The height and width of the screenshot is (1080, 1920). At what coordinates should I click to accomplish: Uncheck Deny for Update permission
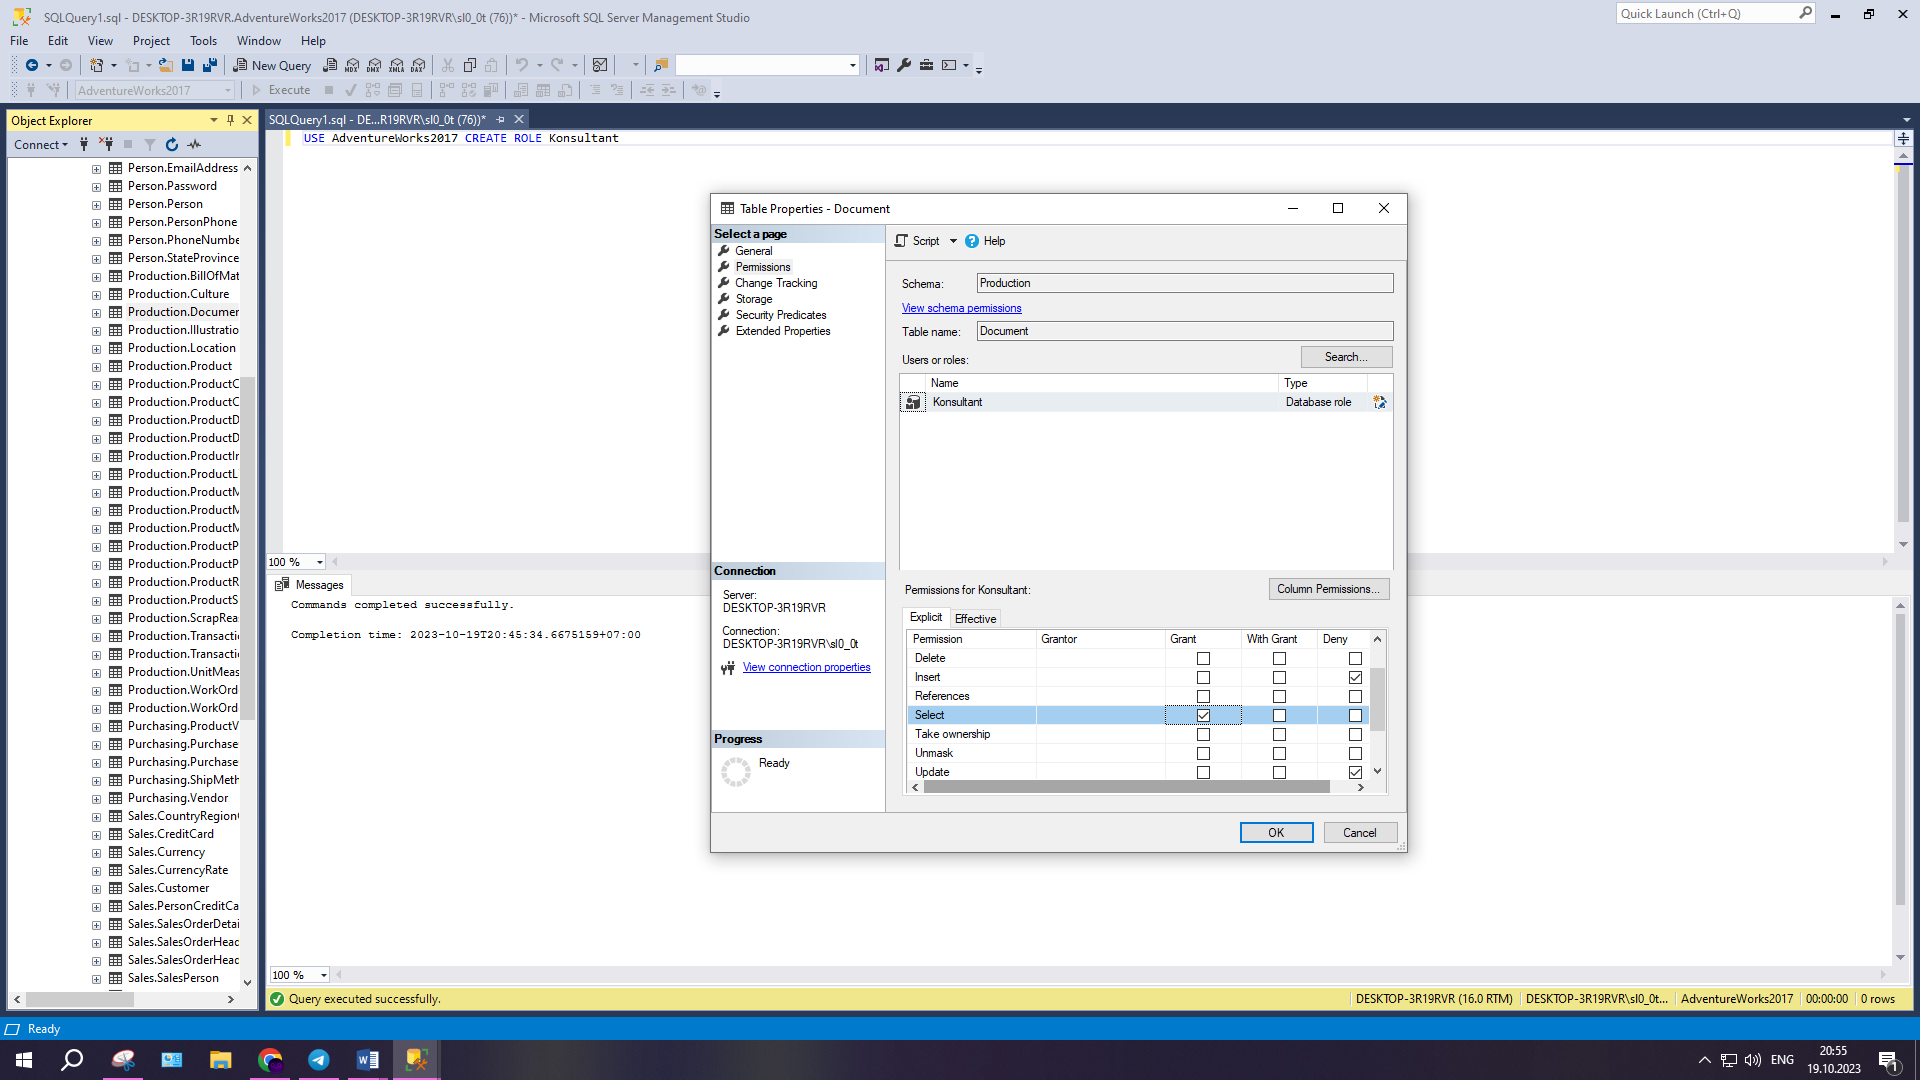pos(1355,772)
